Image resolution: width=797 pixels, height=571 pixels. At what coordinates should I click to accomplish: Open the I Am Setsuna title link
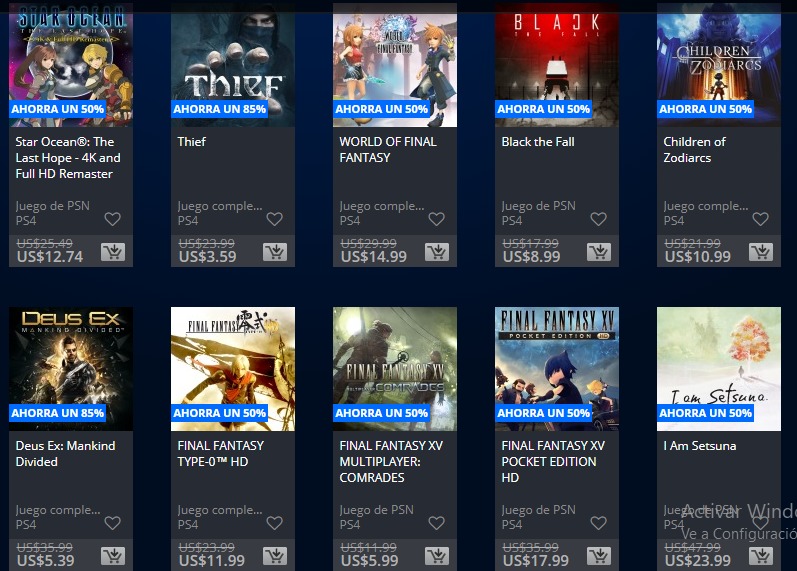point(699,446)
